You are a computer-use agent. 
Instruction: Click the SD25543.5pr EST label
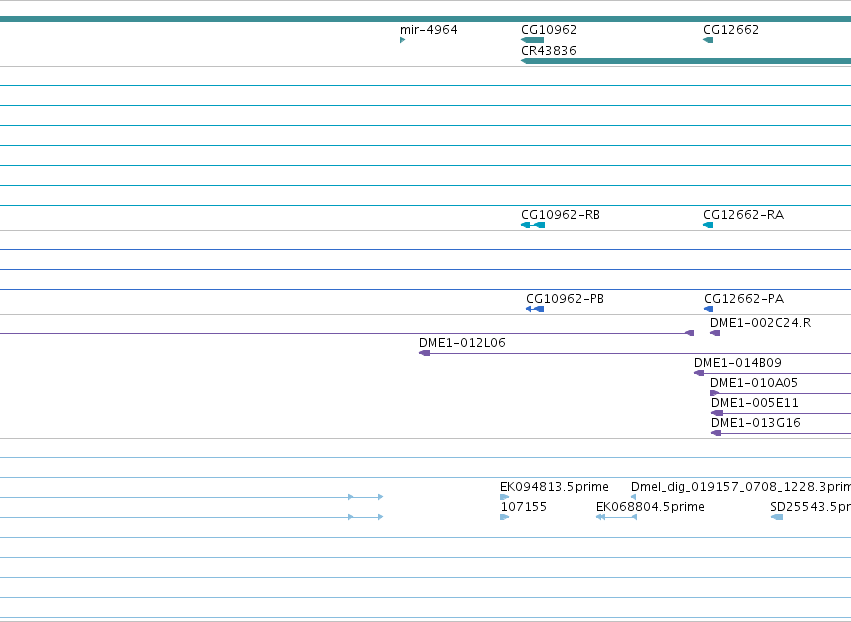pyautogui.click(x=810, y=507)
